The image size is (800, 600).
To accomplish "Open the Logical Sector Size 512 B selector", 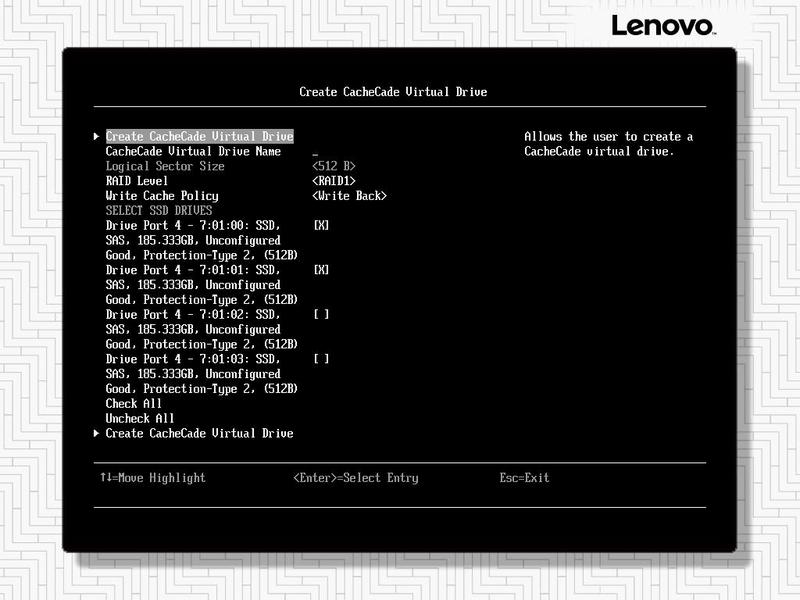I will tap(334, 167).
